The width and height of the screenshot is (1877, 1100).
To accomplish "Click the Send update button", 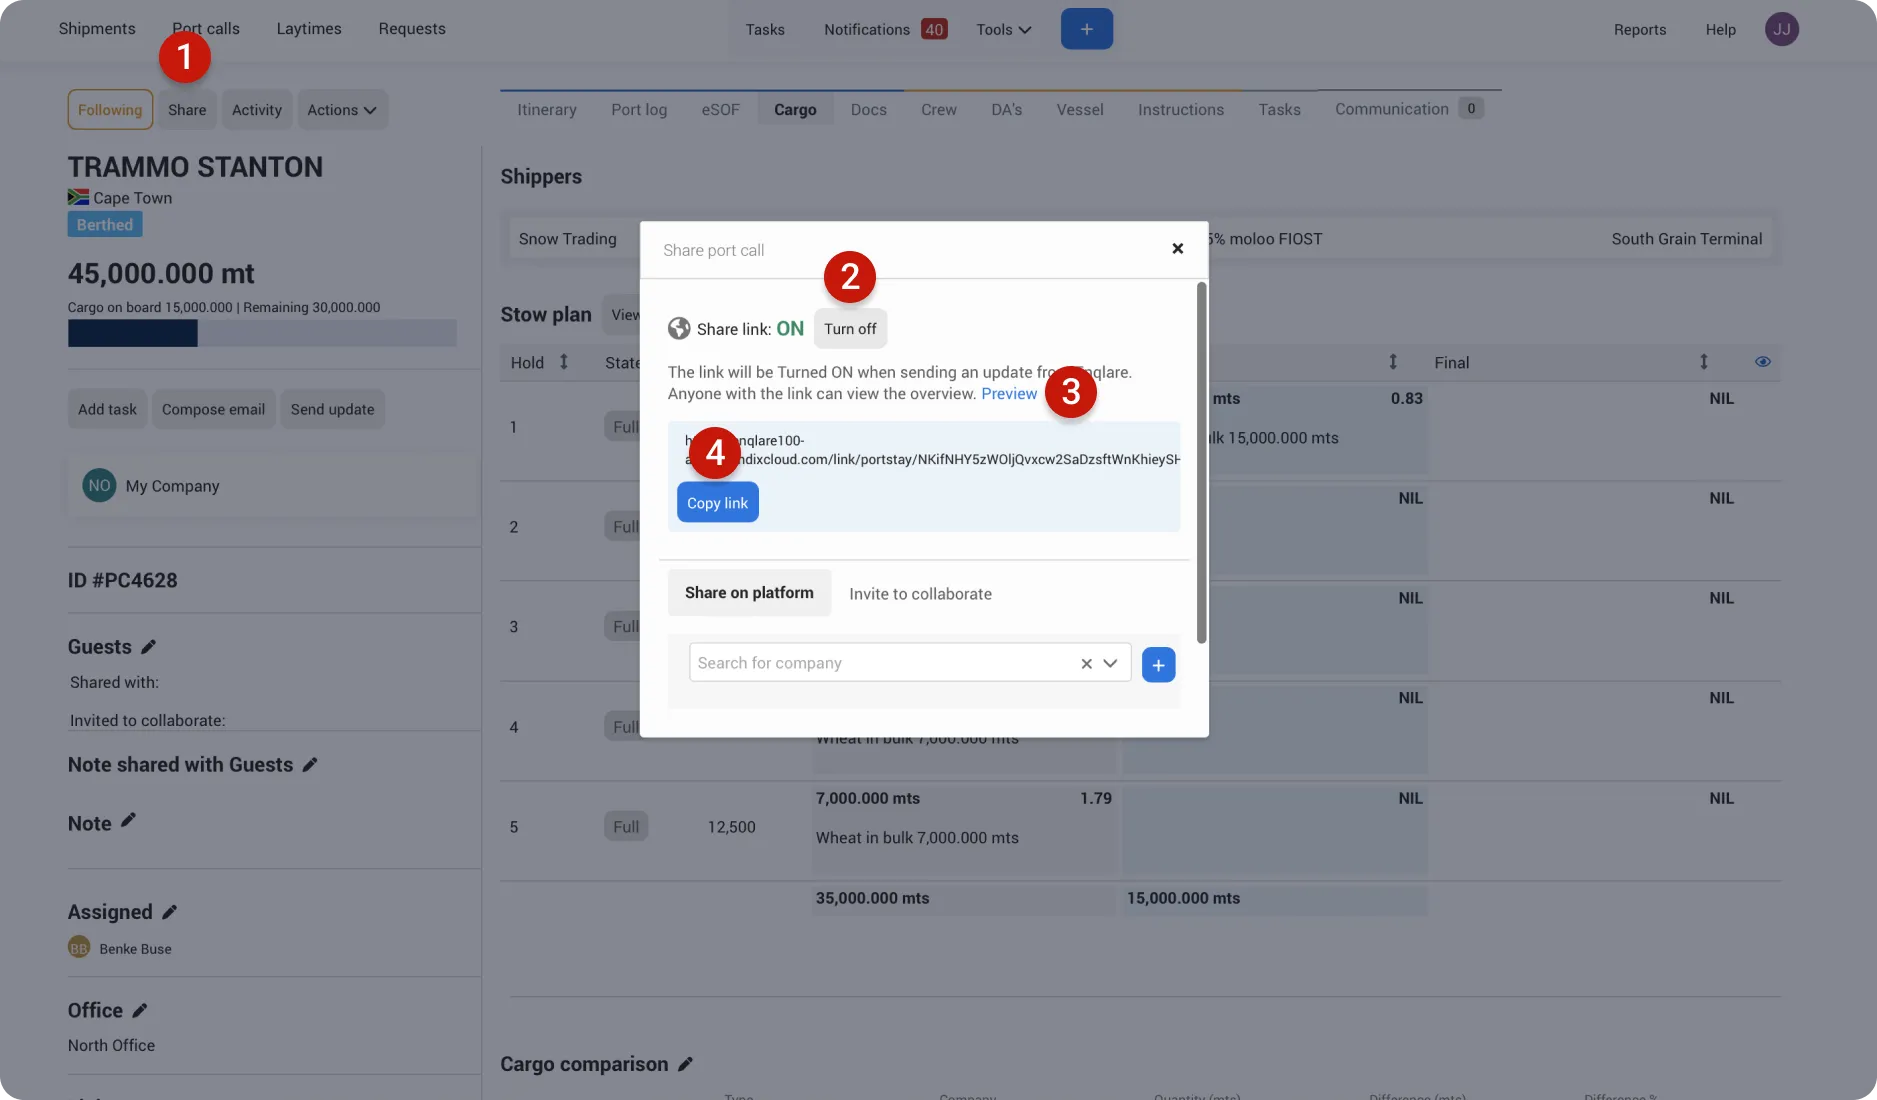I will [332, 409].
